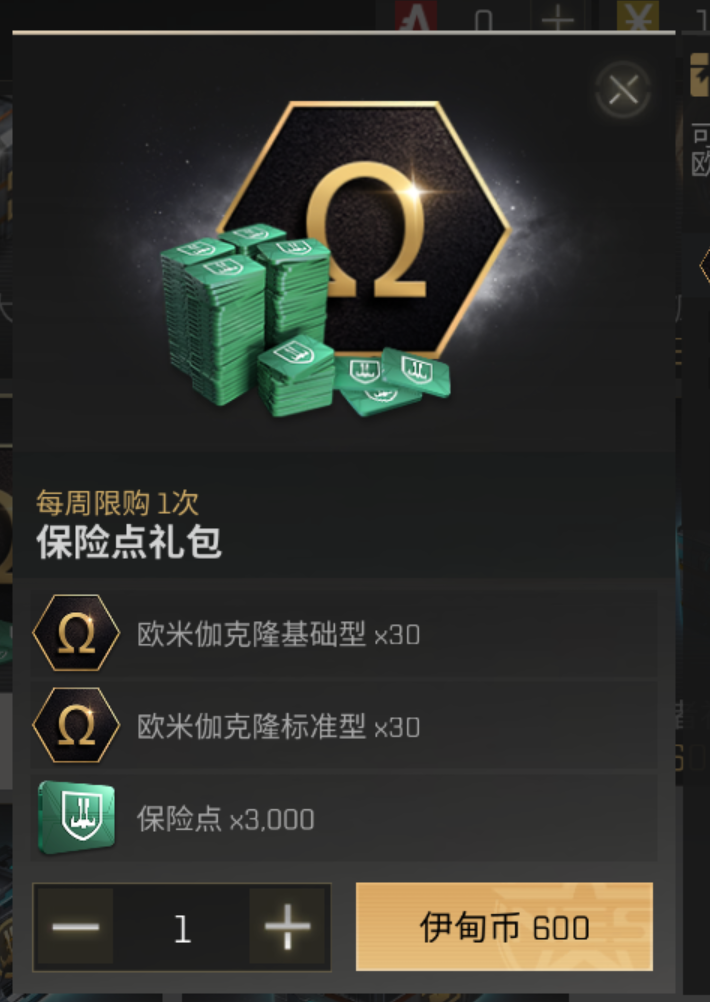The height and width of the screenshot is (1002, 710).
Task: Increase purchase quantity with the plus button
Action: [287, 926]
